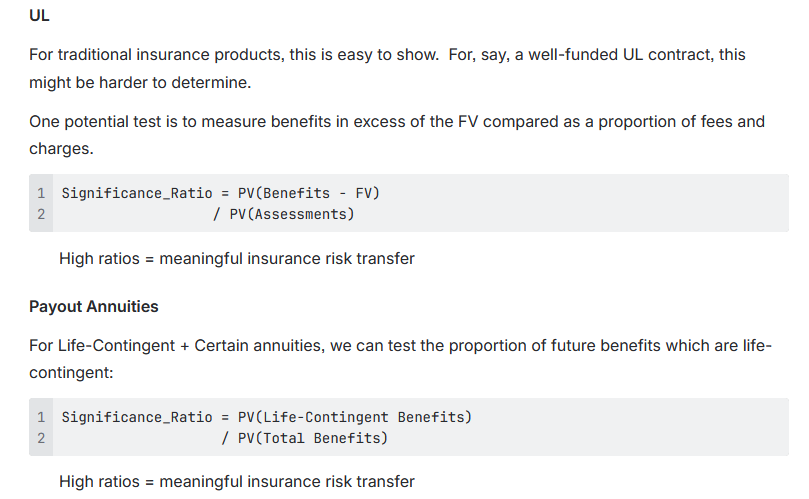Screen dimensions: 809x499
Task: Click the "High ratios" note under annuities formula
Action: point(236,482)
